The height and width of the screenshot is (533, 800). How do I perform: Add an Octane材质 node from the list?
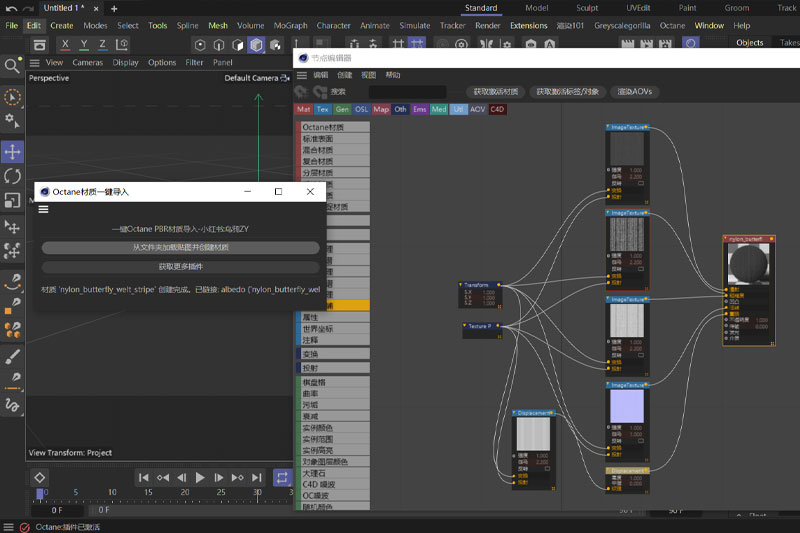tap(333, 127)
